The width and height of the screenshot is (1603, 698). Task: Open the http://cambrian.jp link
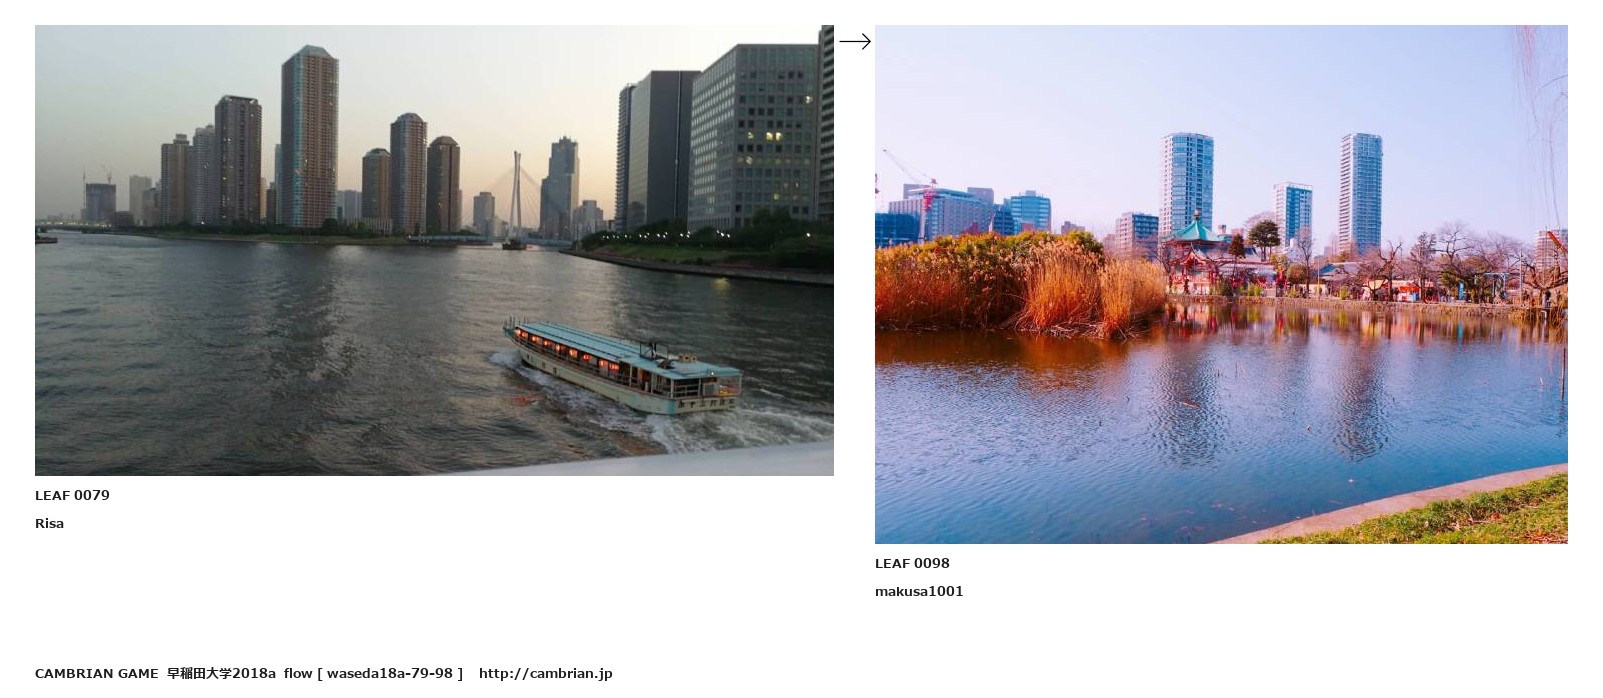pos(545,673)
